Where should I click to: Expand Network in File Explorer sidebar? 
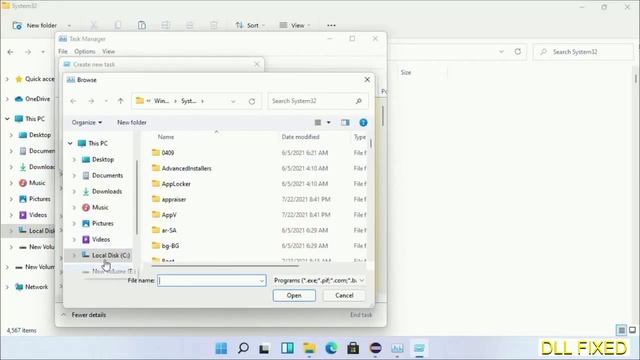point(7,287)
